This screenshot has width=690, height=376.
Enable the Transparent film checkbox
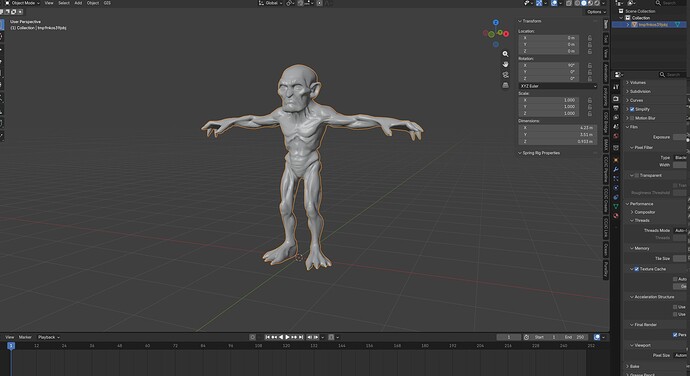click(636, 175)
